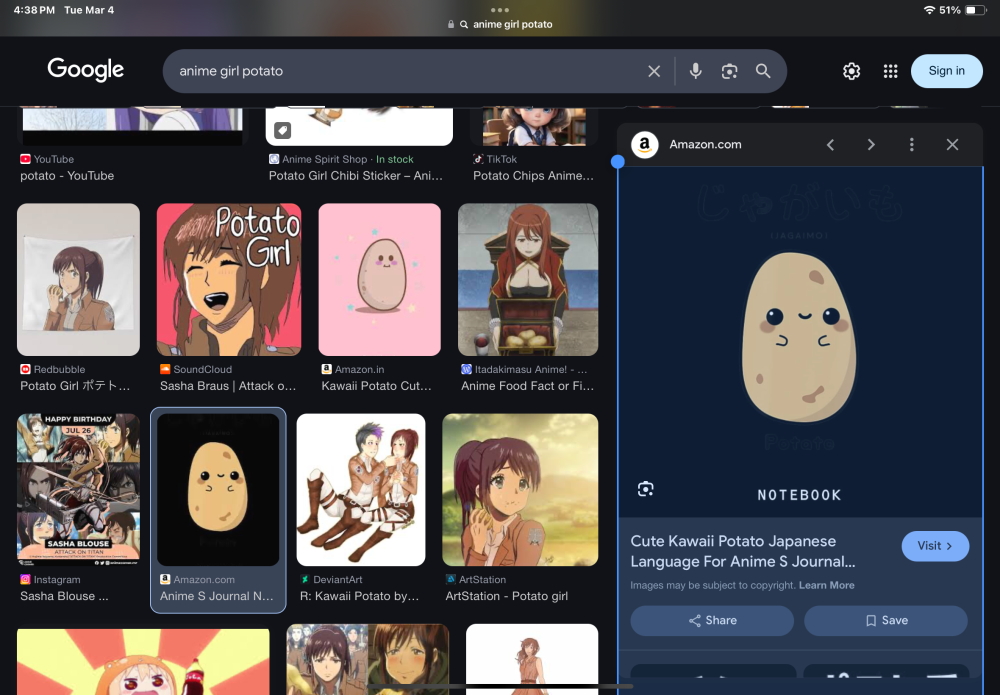The image size is (1000, 695).
Task: Open Google Lens camera search icon
Action: (729, 71)
